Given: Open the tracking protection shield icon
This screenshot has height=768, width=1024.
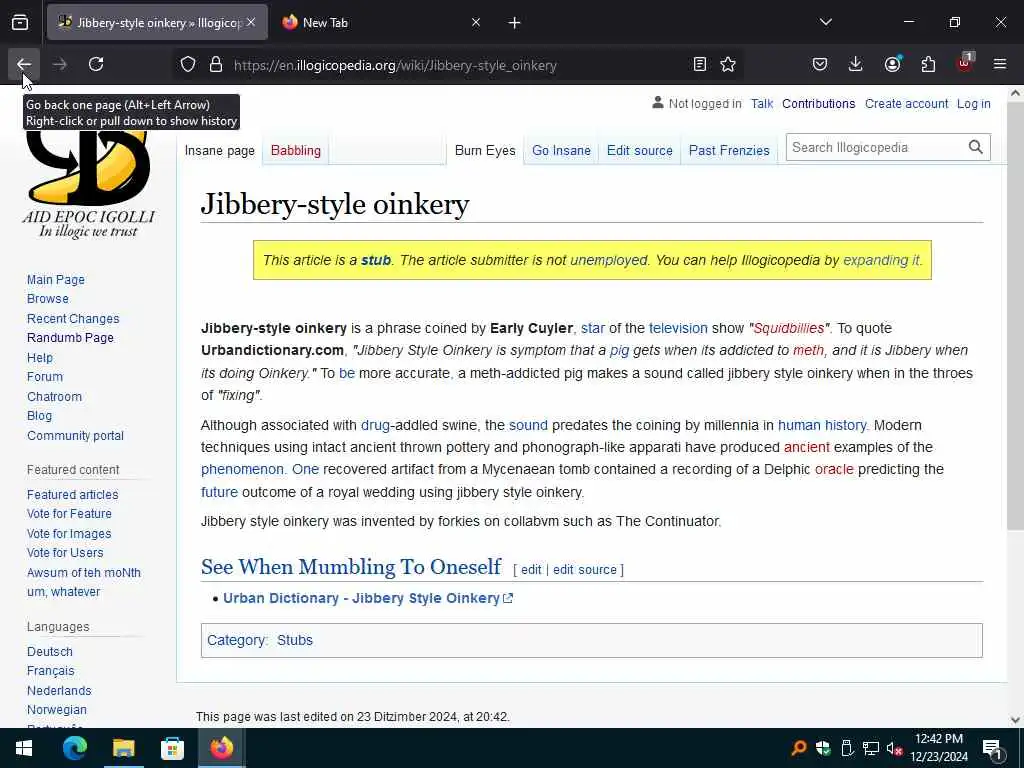Looking at the screenshot, I should coord(188,64).
